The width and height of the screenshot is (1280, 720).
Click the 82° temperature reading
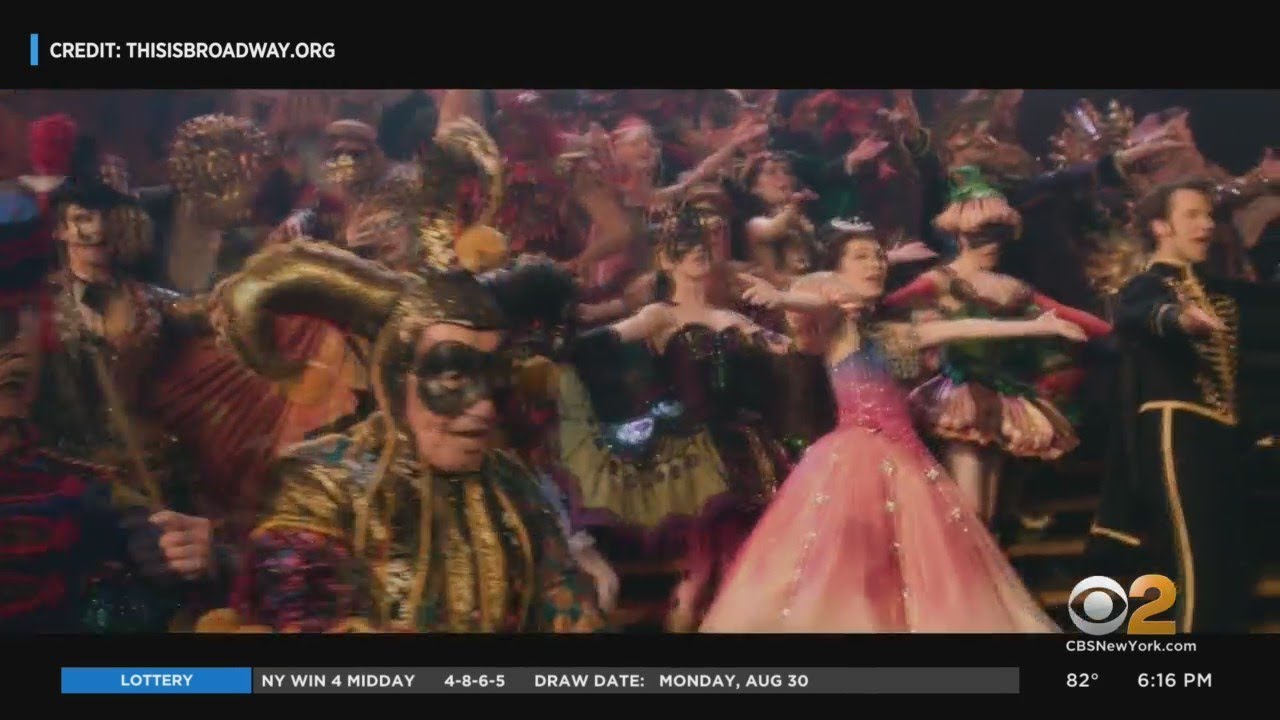tap(1082, 680)
